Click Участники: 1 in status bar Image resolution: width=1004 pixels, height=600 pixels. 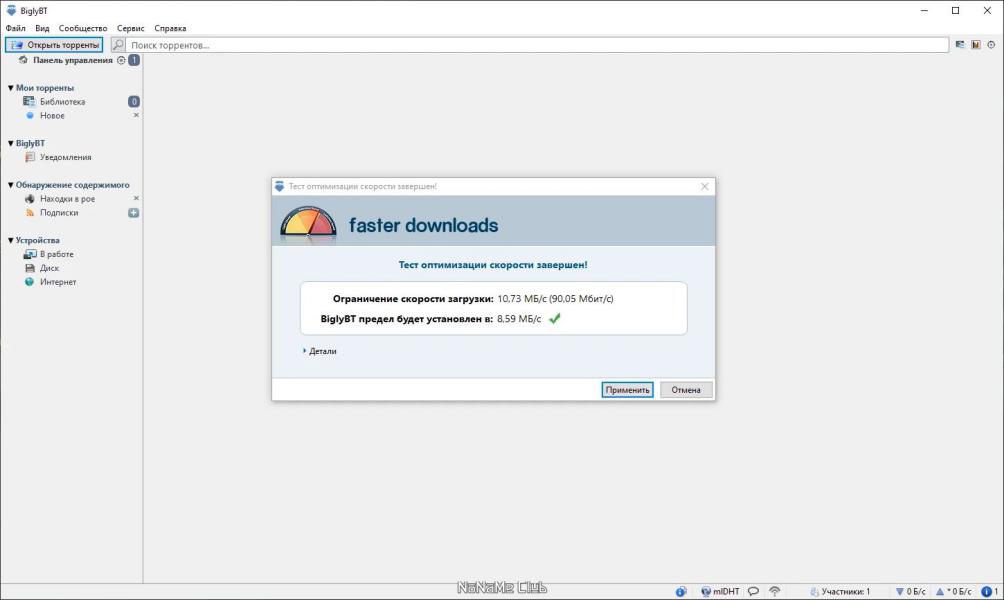pyautogui.click(x=845, y=592)
